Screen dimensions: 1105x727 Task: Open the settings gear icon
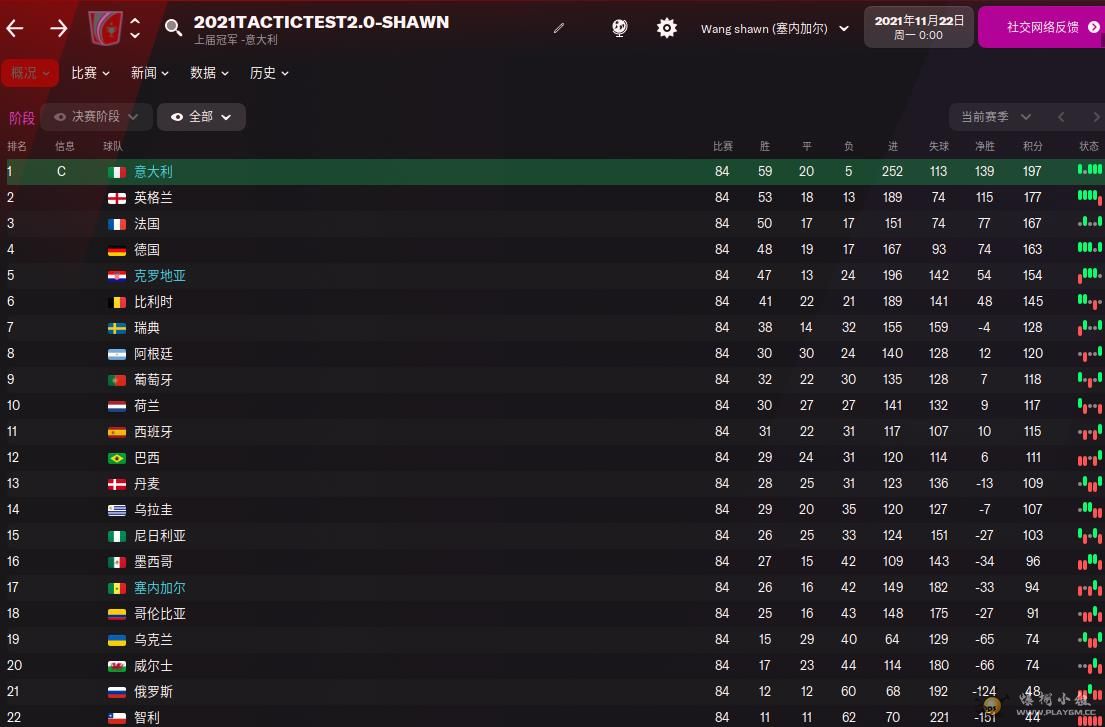coord(667,28)
